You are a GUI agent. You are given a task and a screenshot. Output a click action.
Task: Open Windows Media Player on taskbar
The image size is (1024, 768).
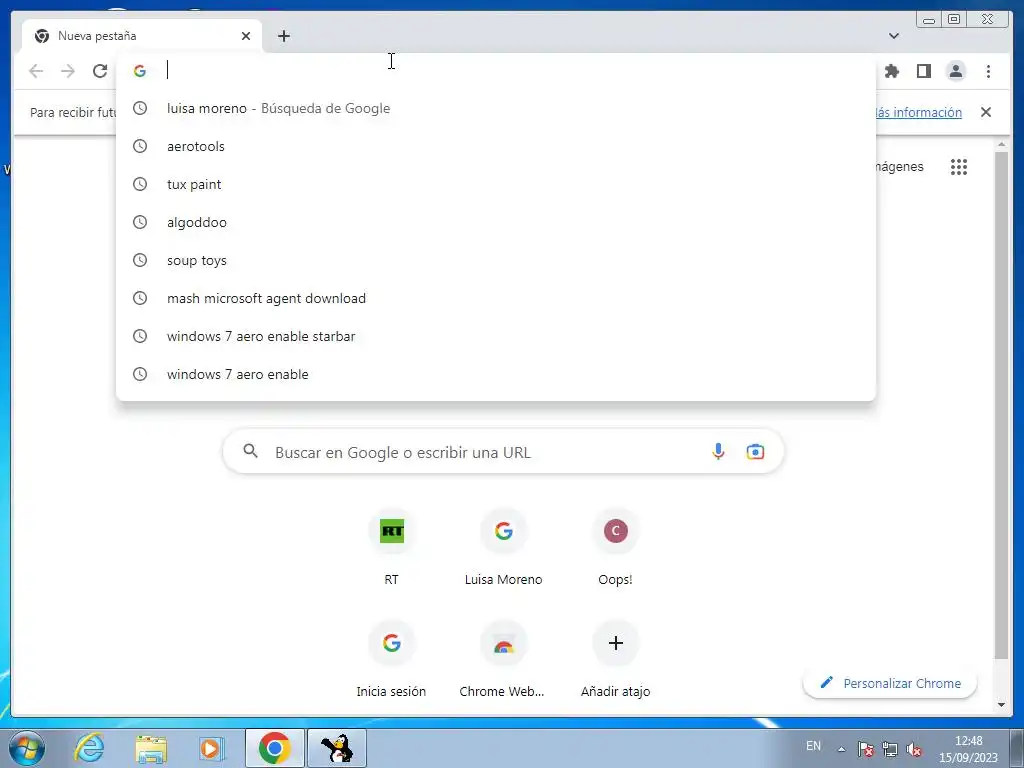point(211,748)
